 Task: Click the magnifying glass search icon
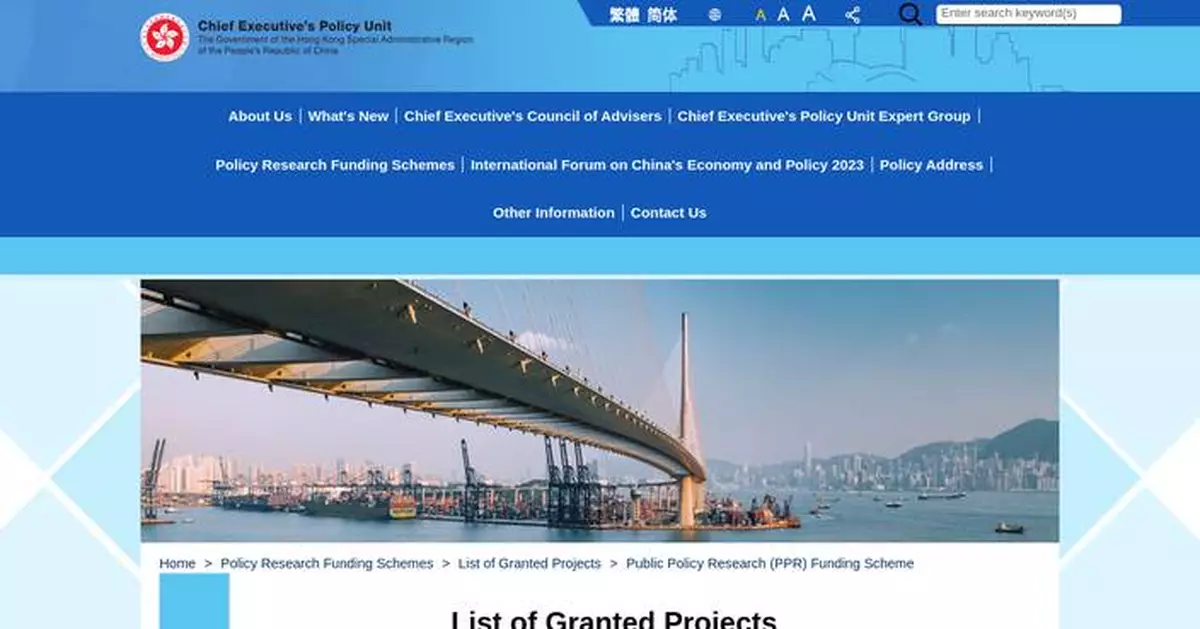[x=910, y=14]
